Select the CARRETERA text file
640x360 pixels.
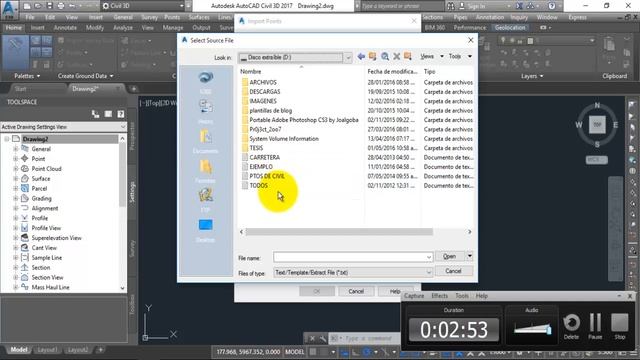(264, 157)
